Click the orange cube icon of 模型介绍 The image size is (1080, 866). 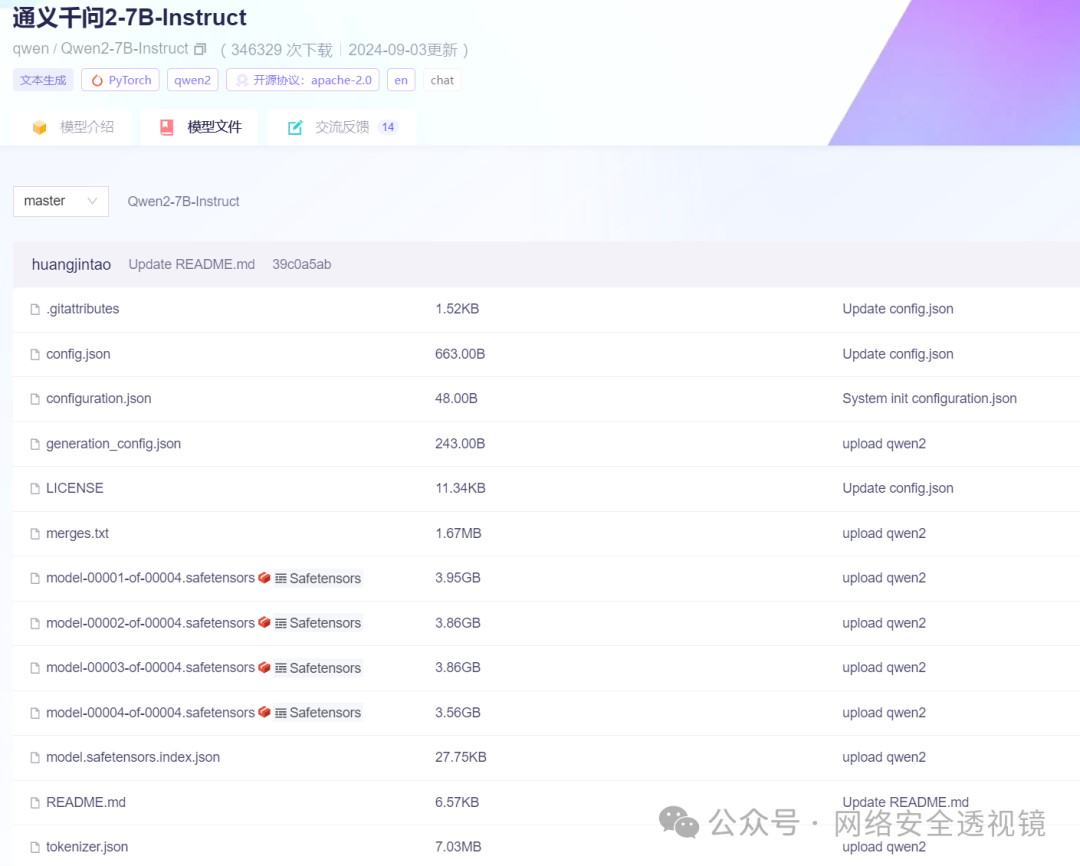(39, 127)
